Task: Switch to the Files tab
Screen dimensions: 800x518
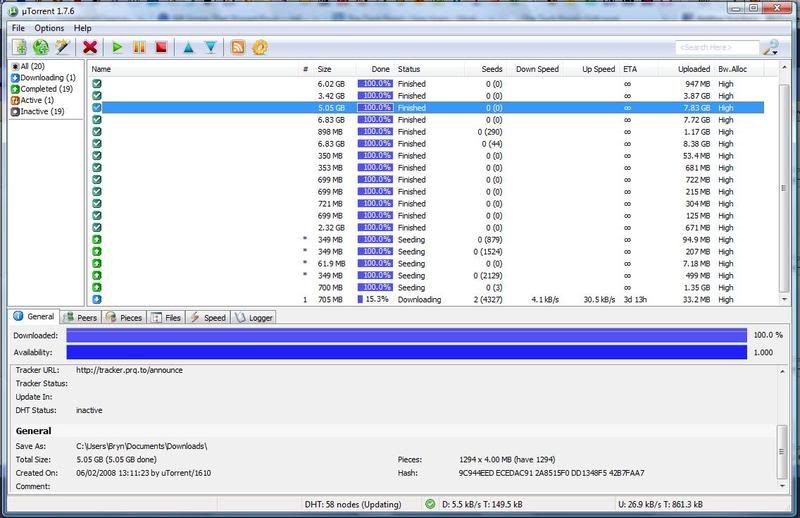Action: pos(166,318)
